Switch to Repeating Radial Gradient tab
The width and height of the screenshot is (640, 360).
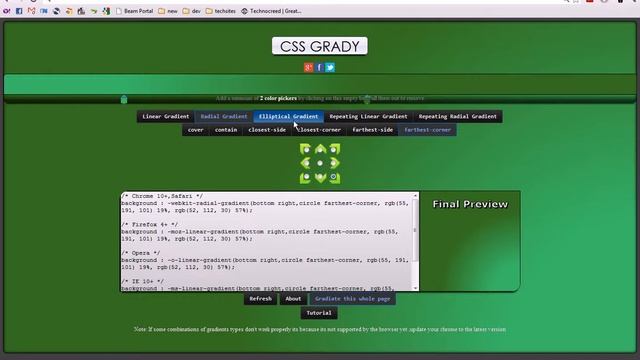click(458, 116)
